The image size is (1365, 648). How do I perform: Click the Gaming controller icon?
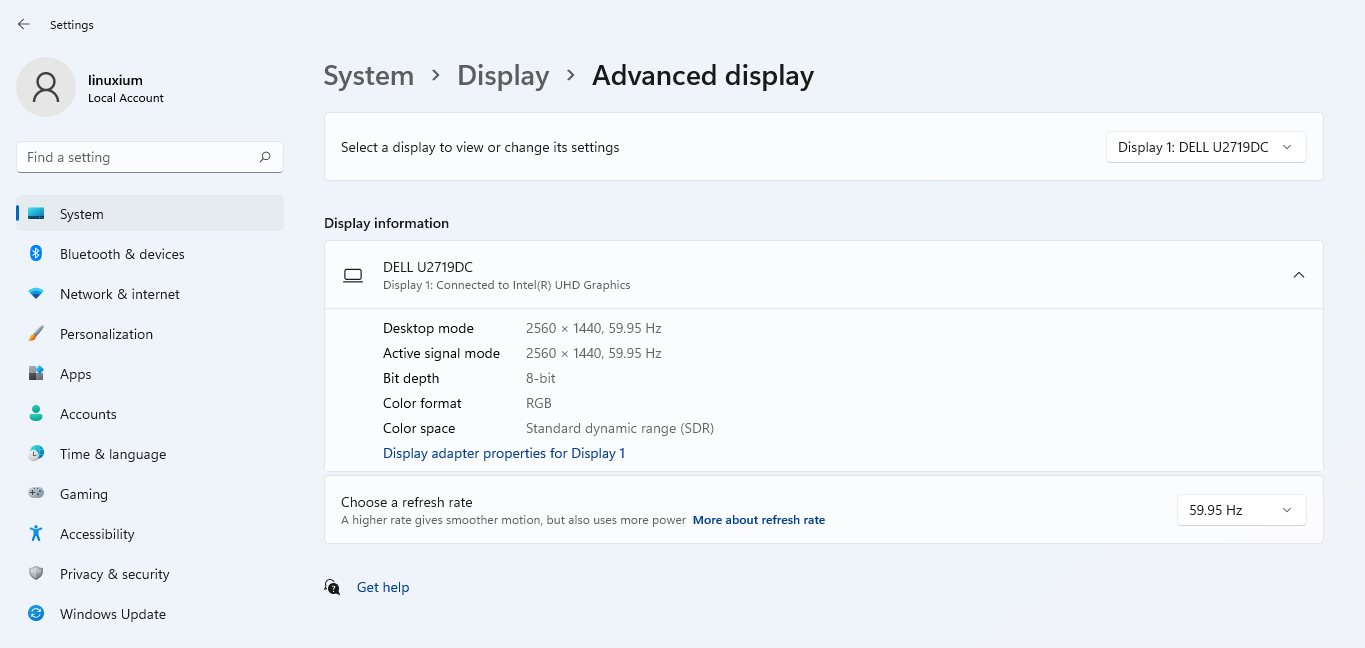pos(36,494)
